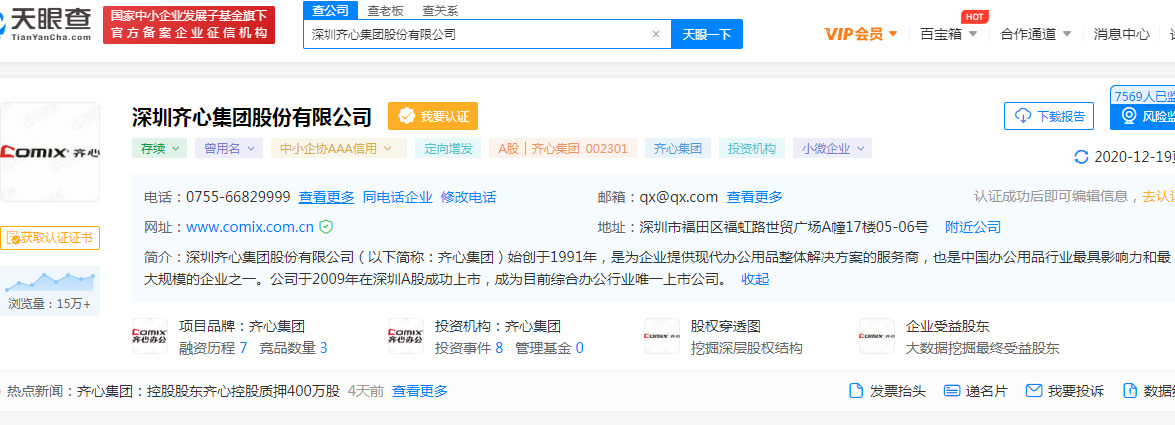The width and height of the screenshot is (1175, 425).
Task: Click the 风险监控 button
Action: pos(1143,116)
